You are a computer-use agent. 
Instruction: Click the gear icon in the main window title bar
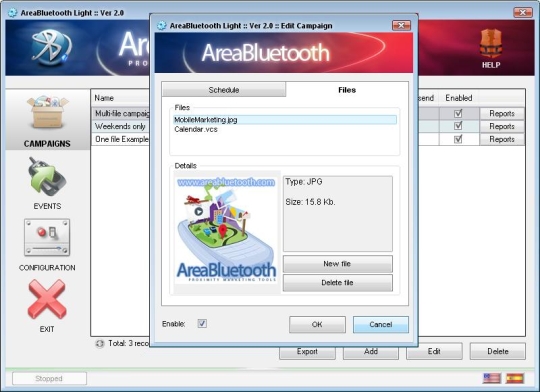coord(12,13)
